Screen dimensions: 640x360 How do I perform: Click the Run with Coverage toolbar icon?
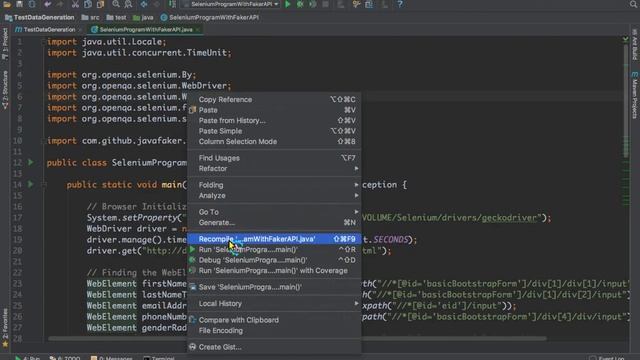tap(313, 4)
